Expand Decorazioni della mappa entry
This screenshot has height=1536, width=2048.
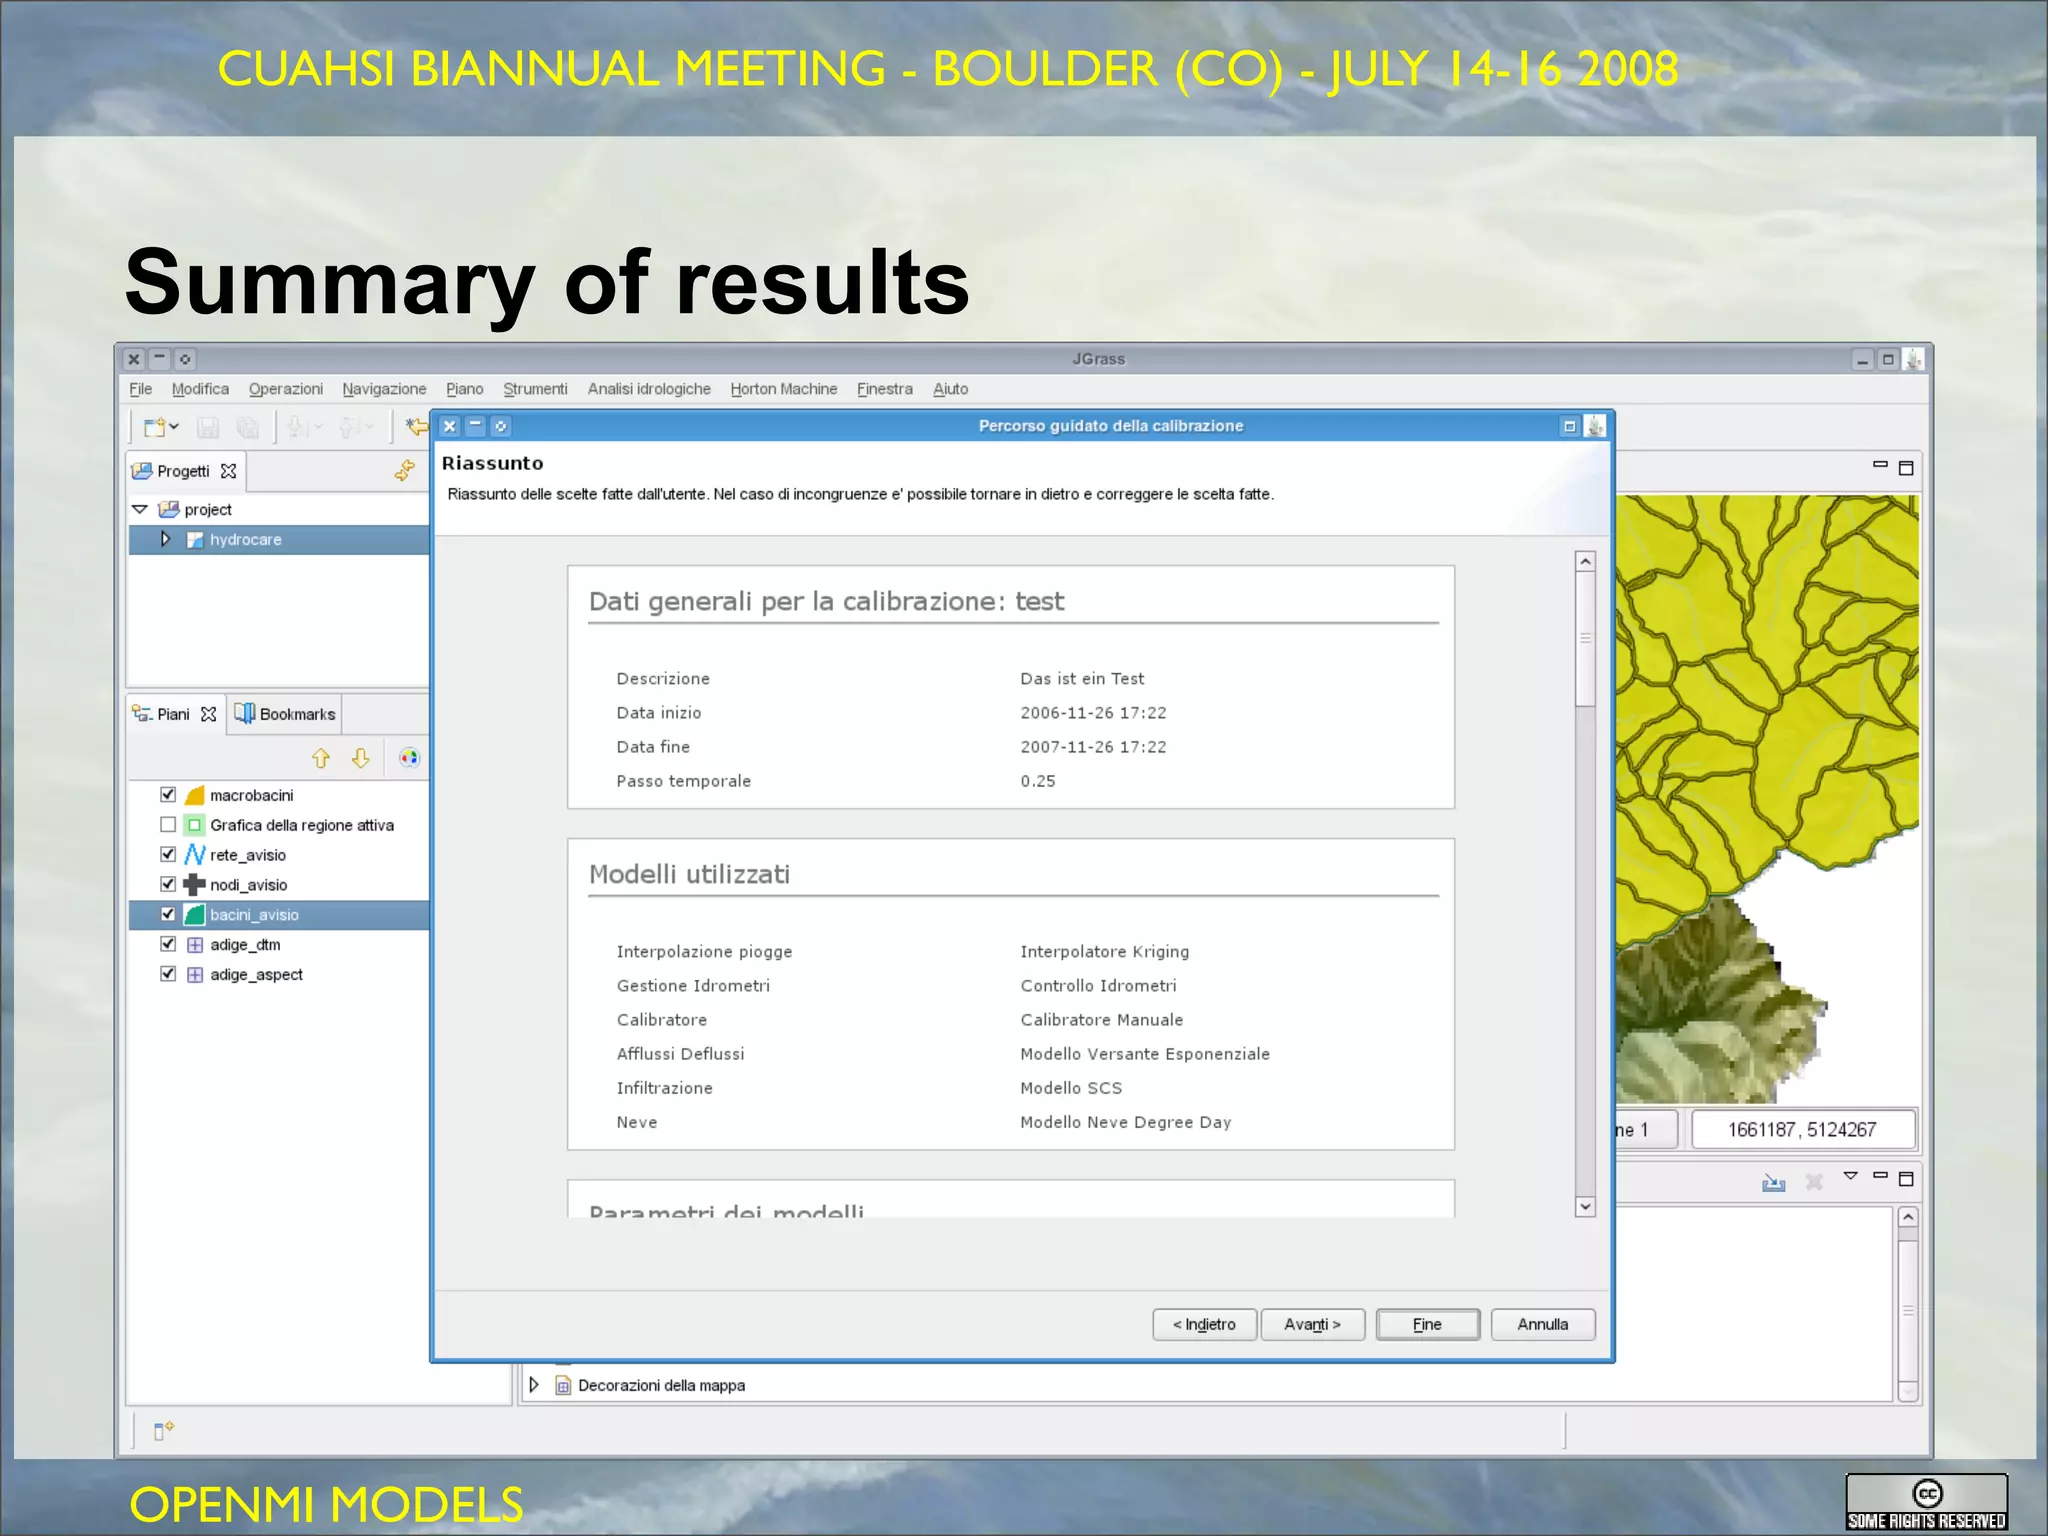pyautogui.click(x=534, y=1385)
